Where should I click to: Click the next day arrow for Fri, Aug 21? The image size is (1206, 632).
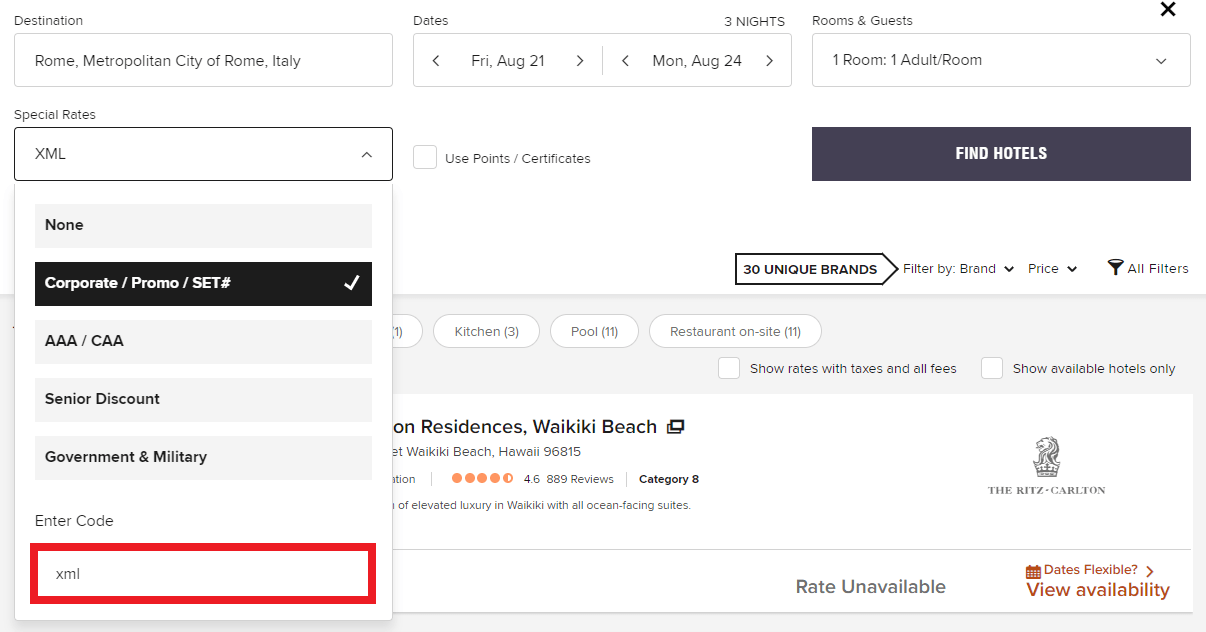(580, 61)
